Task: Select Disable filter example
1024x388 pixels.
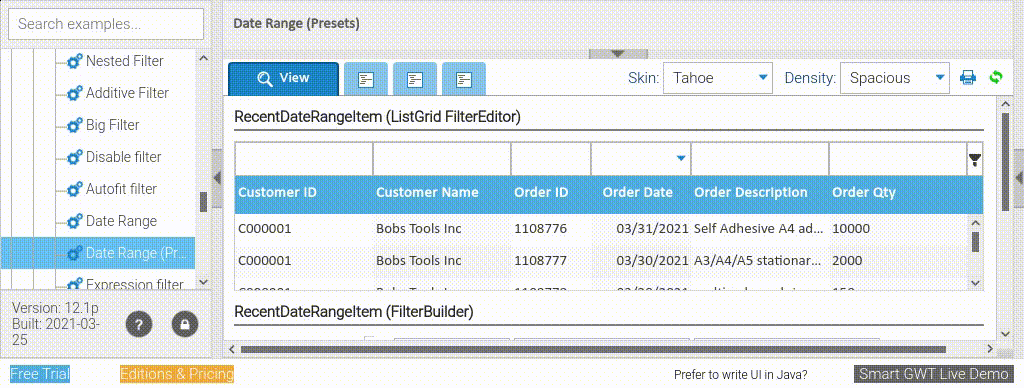Action: pyautogui.click(x=123, y=157)
